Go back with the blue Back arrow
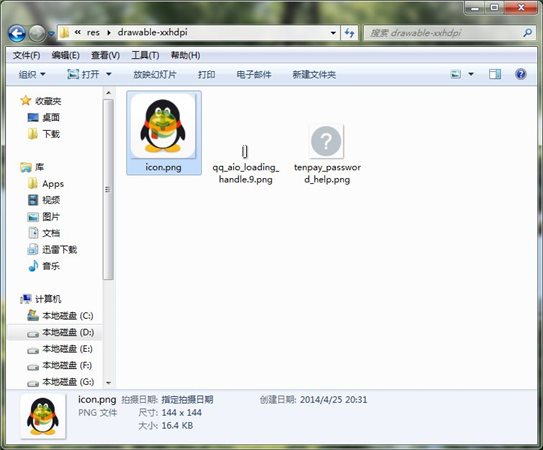 tap(17, 34)
